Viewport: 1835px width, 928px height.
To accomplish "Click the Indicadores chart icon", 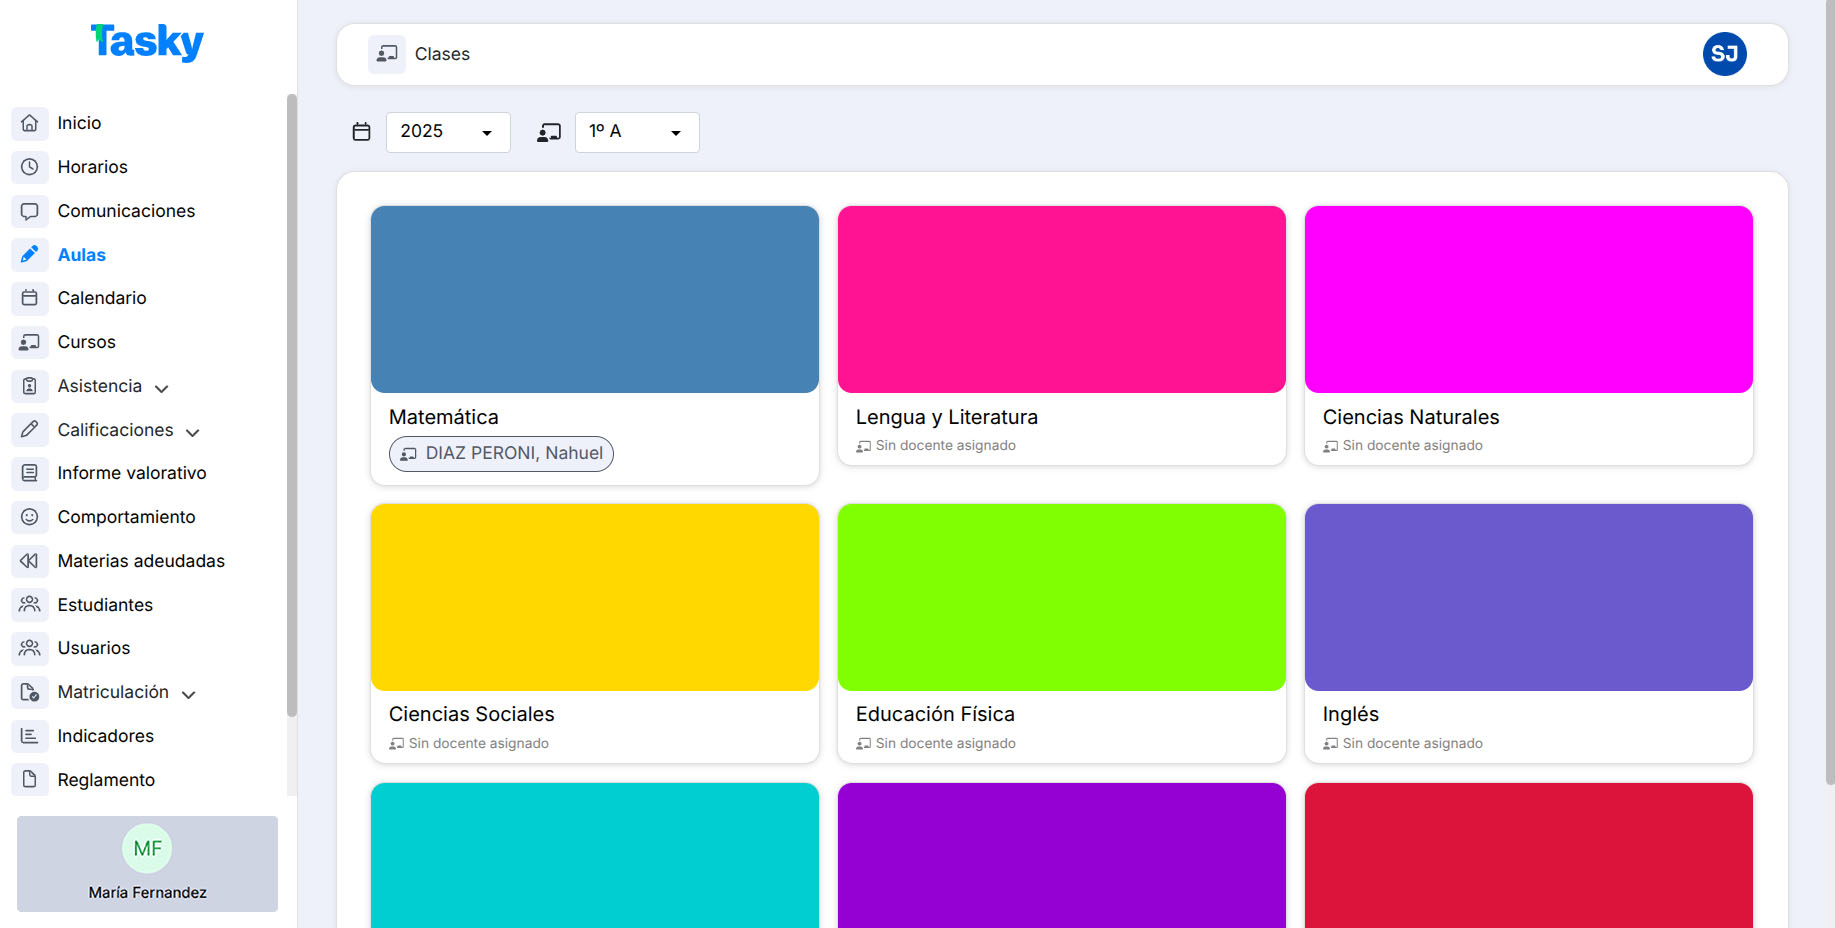I will coord(30,736).
